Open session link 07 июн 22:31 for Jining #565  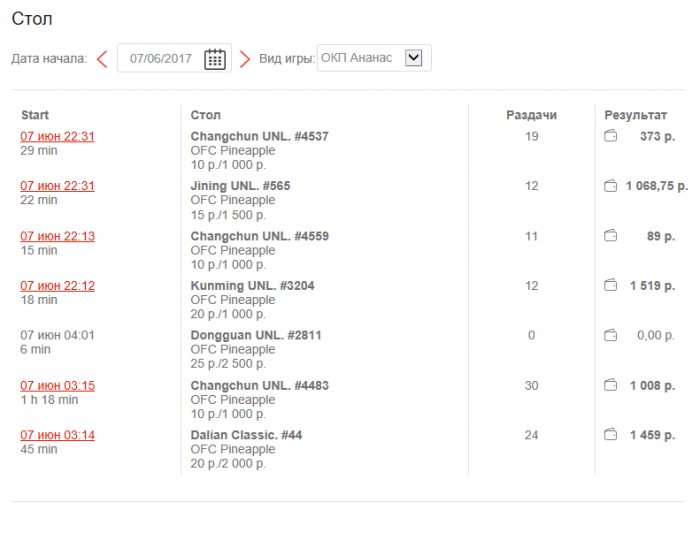58,186
